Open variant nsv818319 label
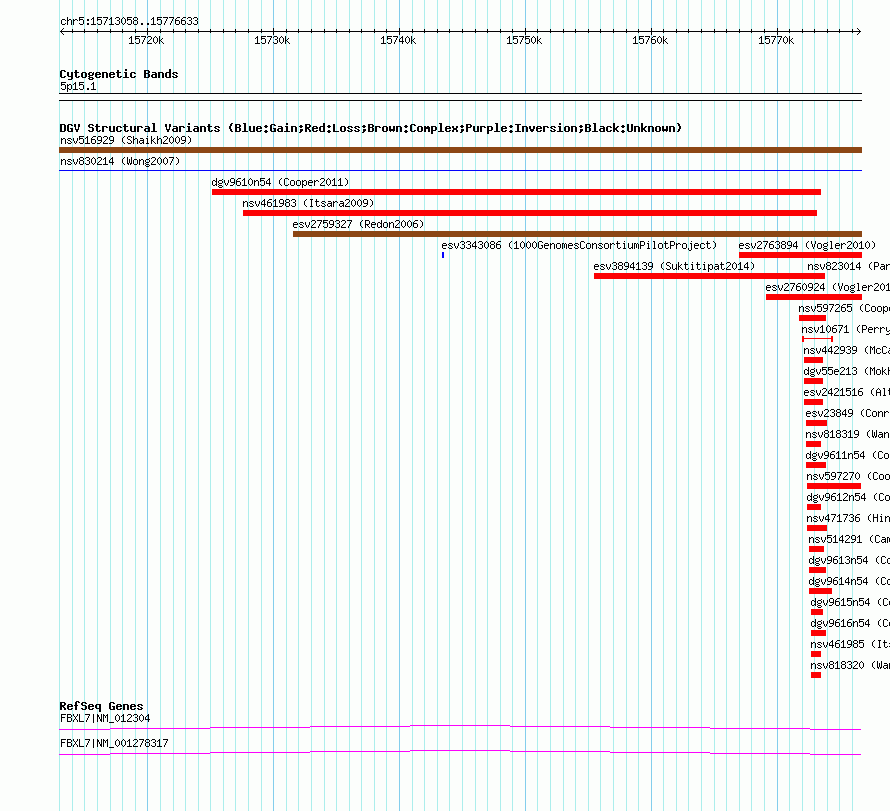This screenshot has width=890, height=811. coord(847,434)
